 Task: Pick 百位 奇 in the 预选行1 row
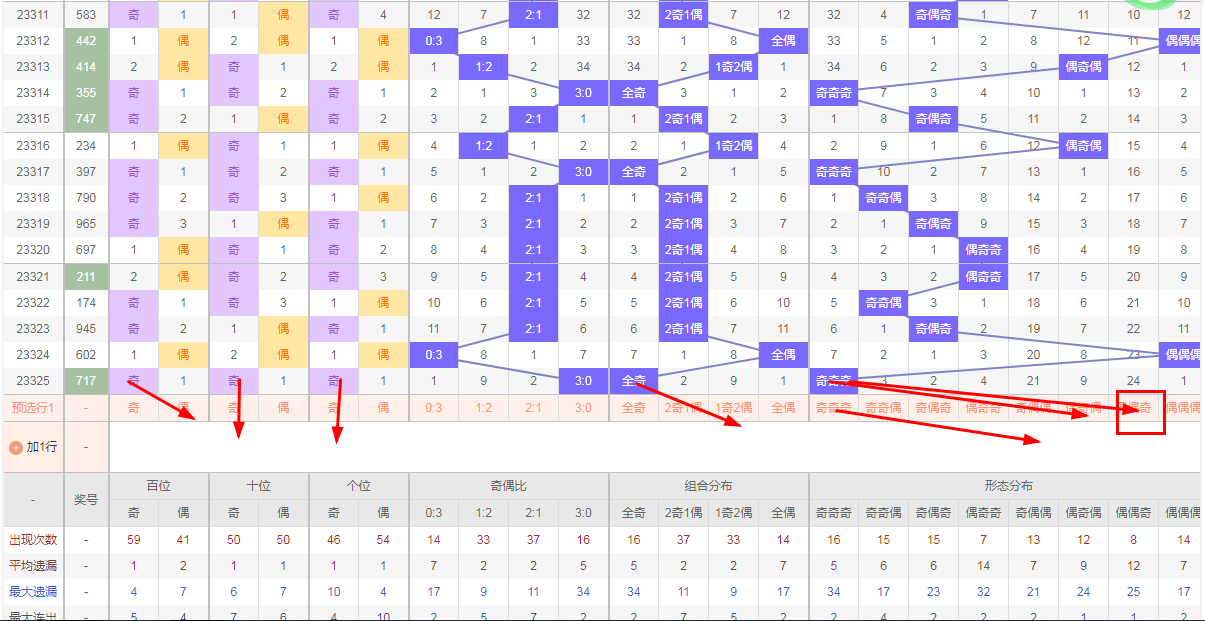(x=134, y=408)
